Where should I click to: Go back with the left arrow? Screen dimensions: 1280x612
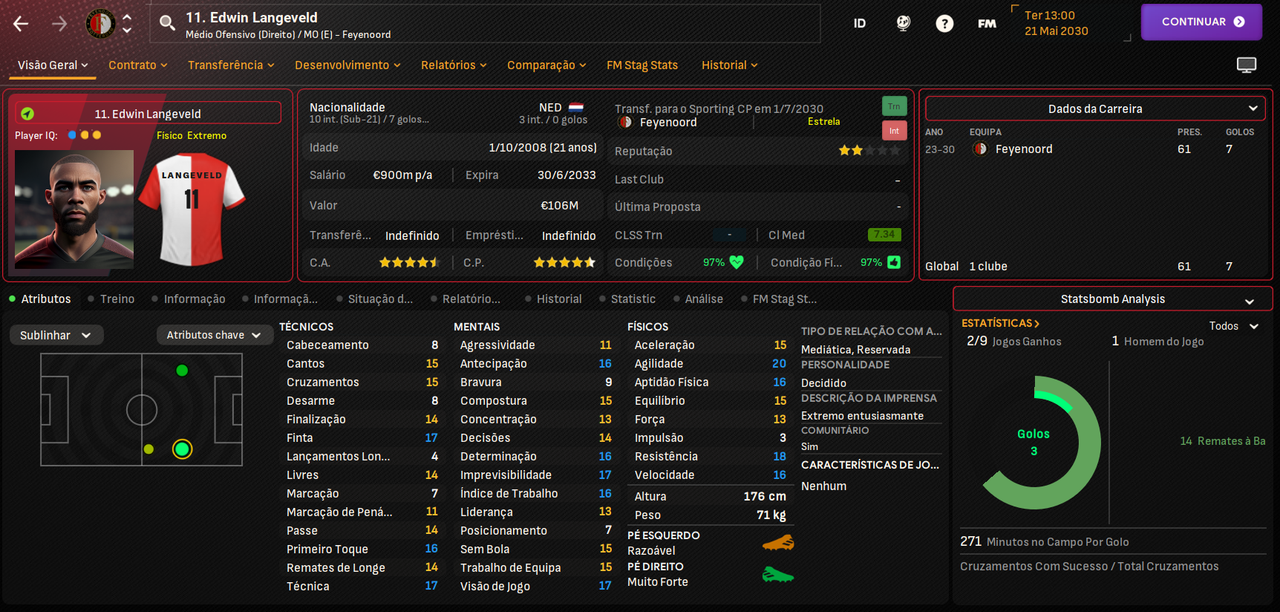21,23
